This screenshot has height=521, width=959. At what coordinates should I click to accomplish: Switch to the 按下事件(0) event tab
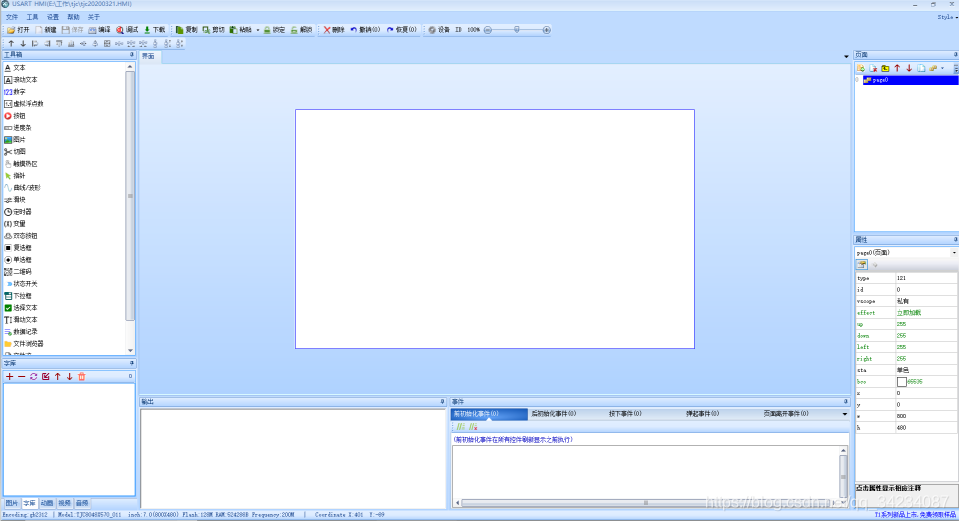pyautogui.click(x=625, y=414)
